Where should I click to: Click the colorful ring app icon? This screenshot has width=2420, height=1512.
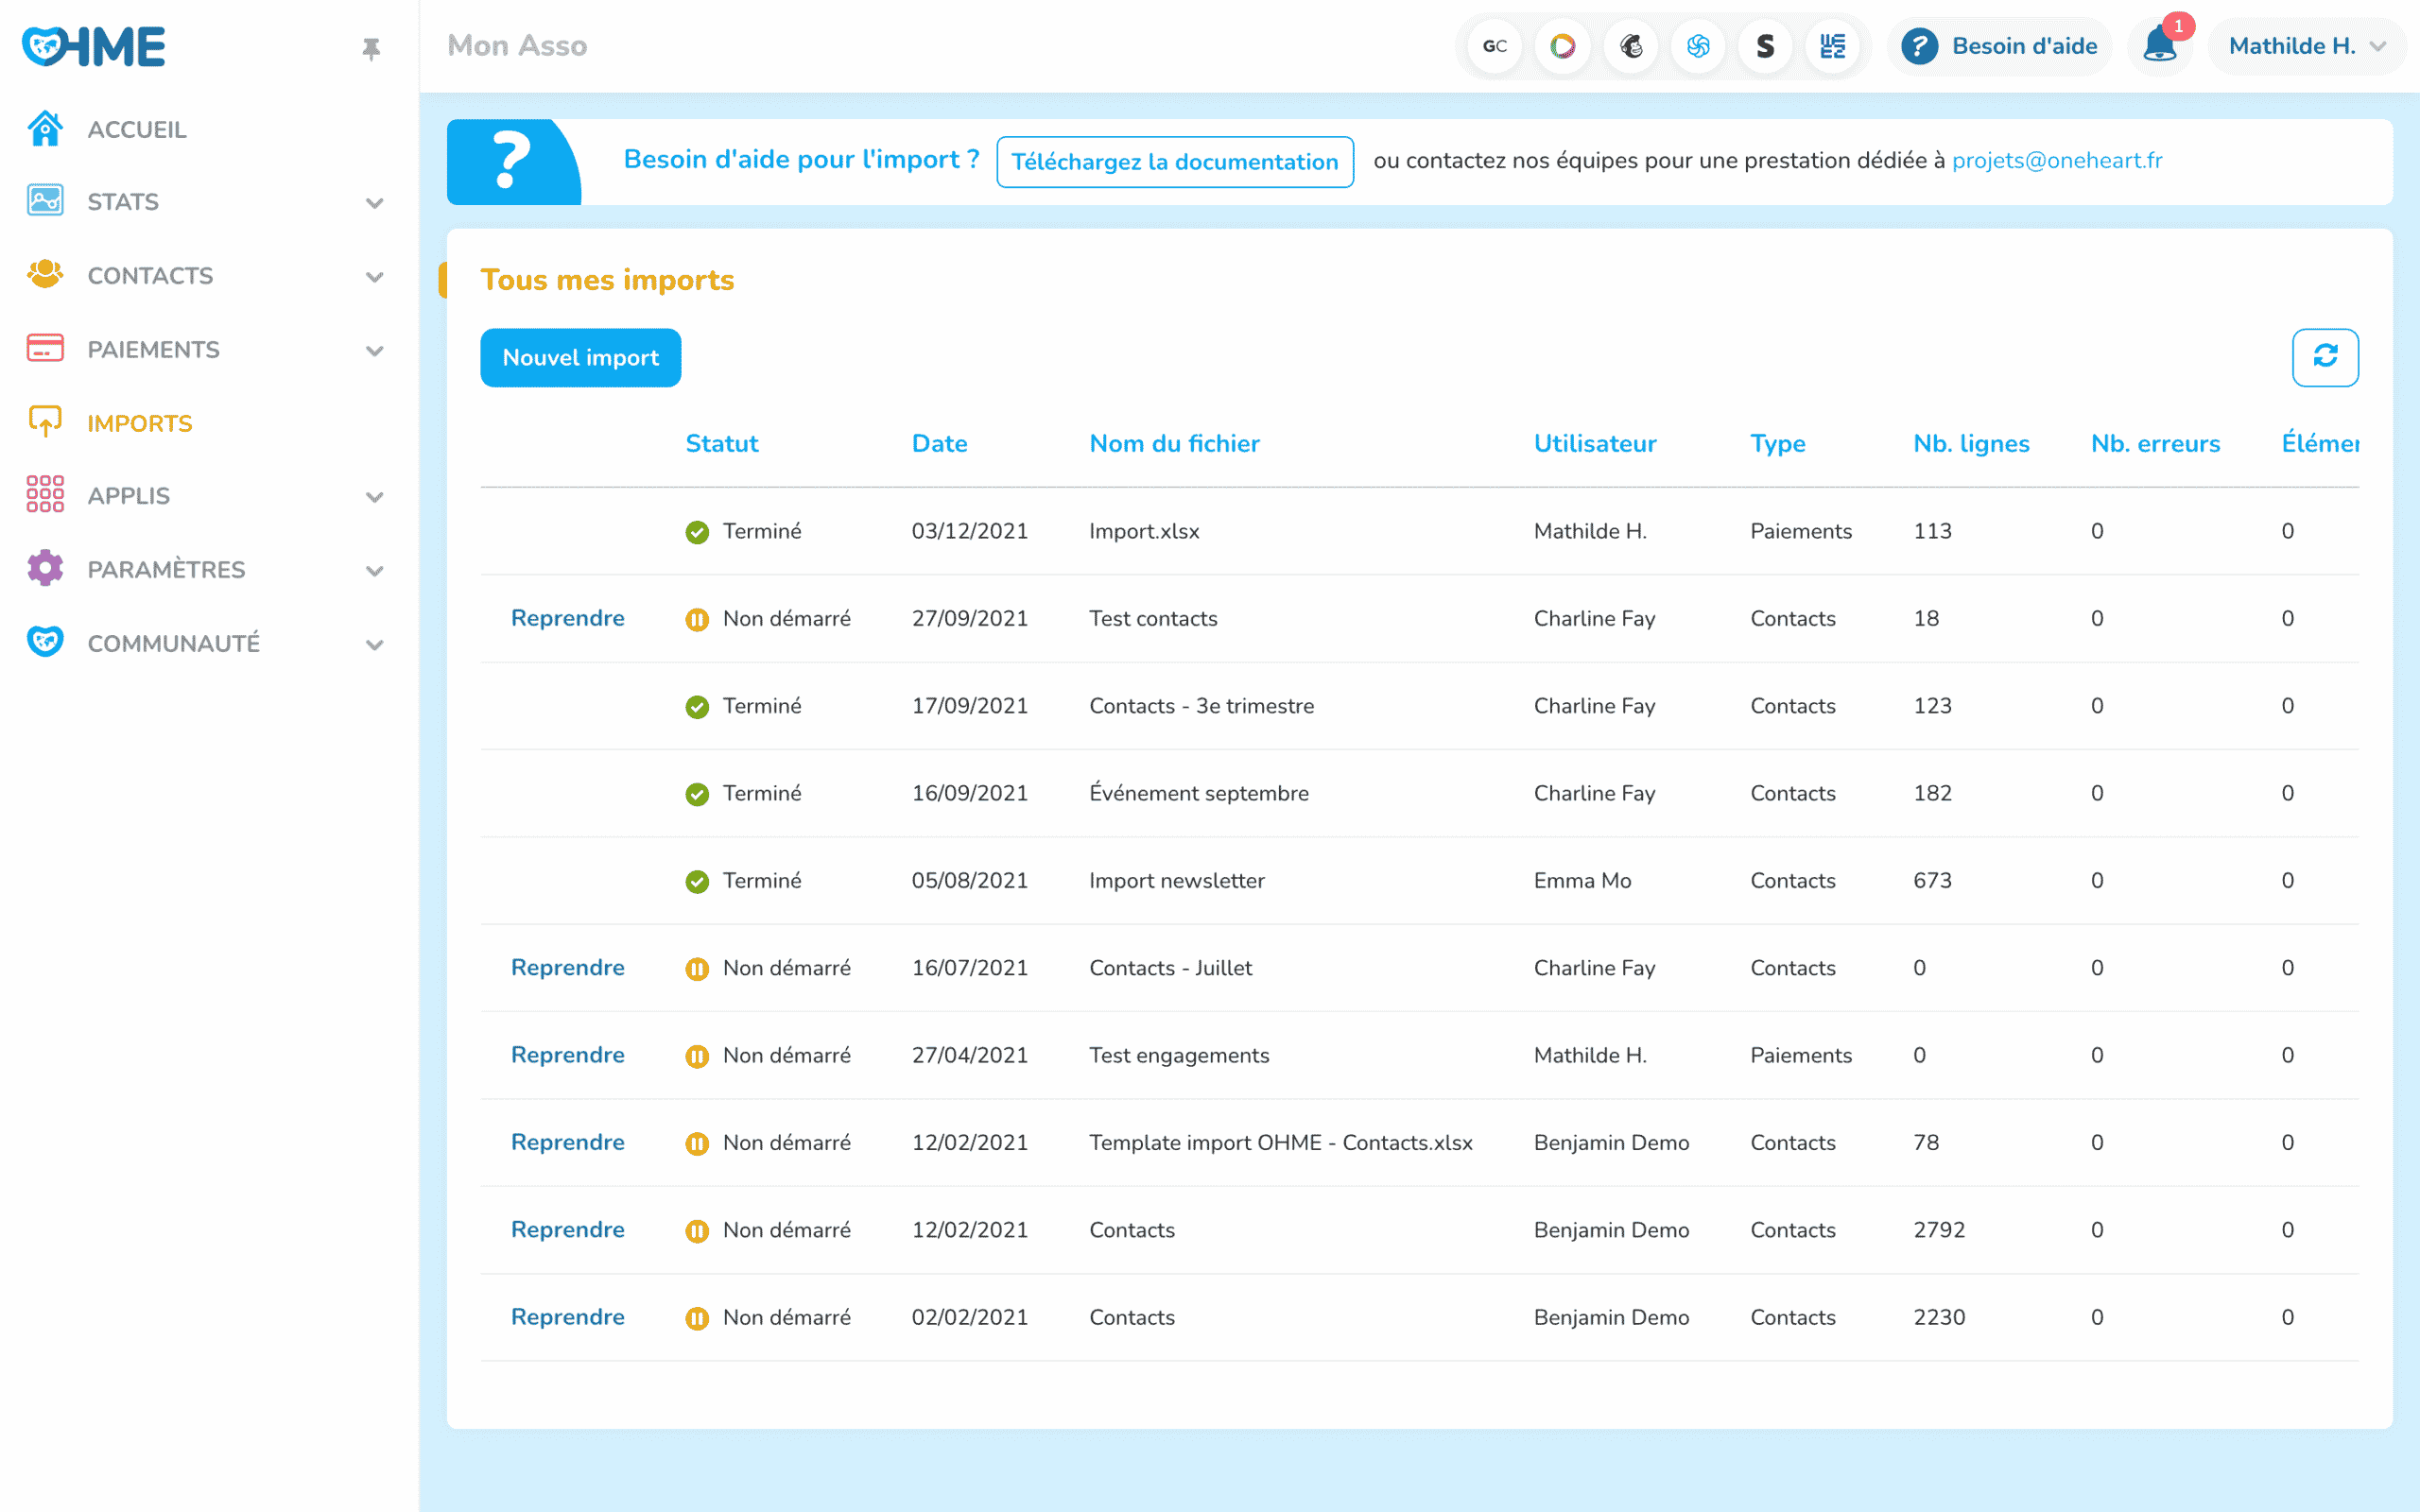coord(1562,46)
